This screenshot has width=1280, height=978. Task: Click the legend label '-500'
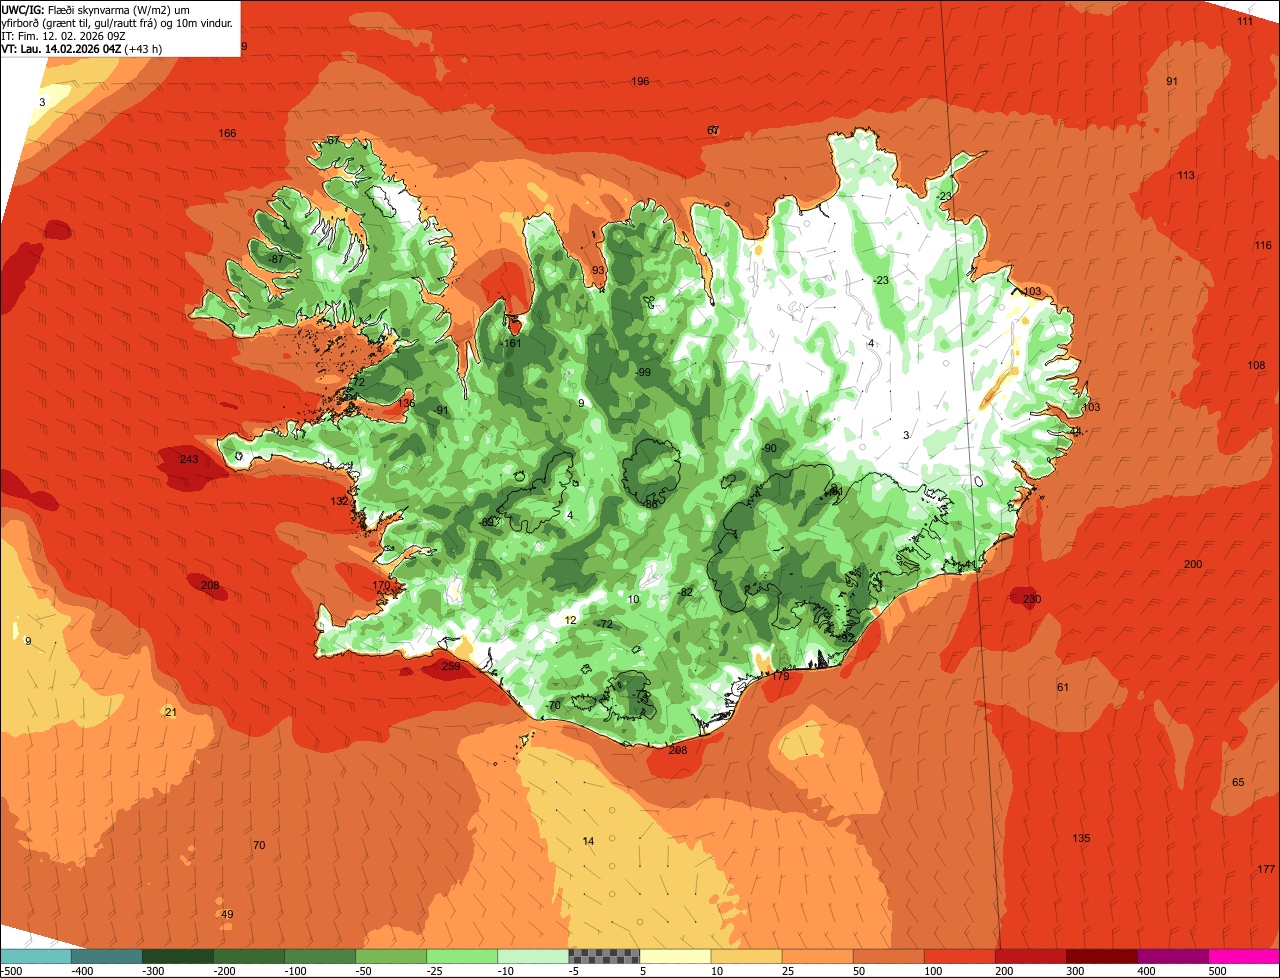pos(10,970)
